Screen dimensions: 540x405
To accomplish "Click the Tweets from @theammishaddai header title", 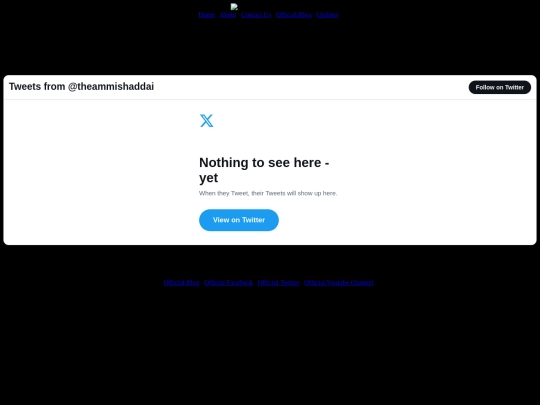I will coord(81,86).
